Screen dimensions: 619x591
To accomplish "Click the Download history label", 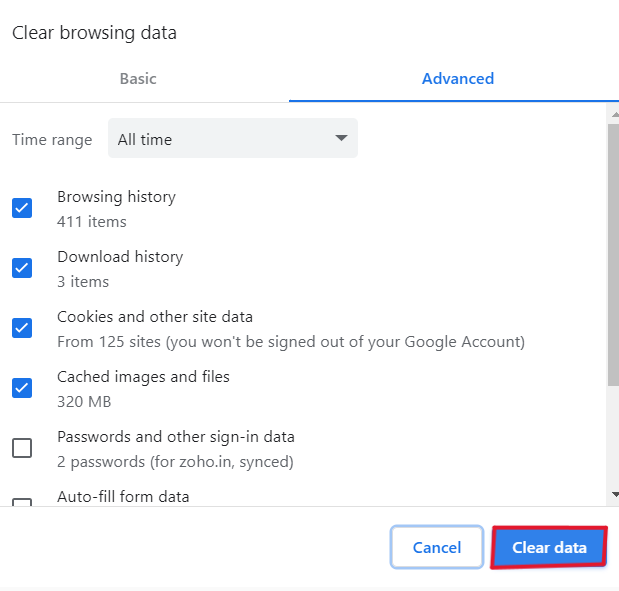I will tap(120, 257).
